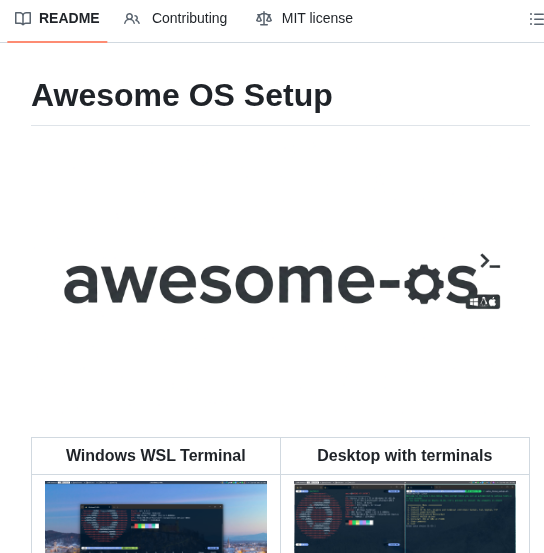Open the README tab
Viewport: 544px width, 553px height.
pyautogui.click(x=57, y=18)
